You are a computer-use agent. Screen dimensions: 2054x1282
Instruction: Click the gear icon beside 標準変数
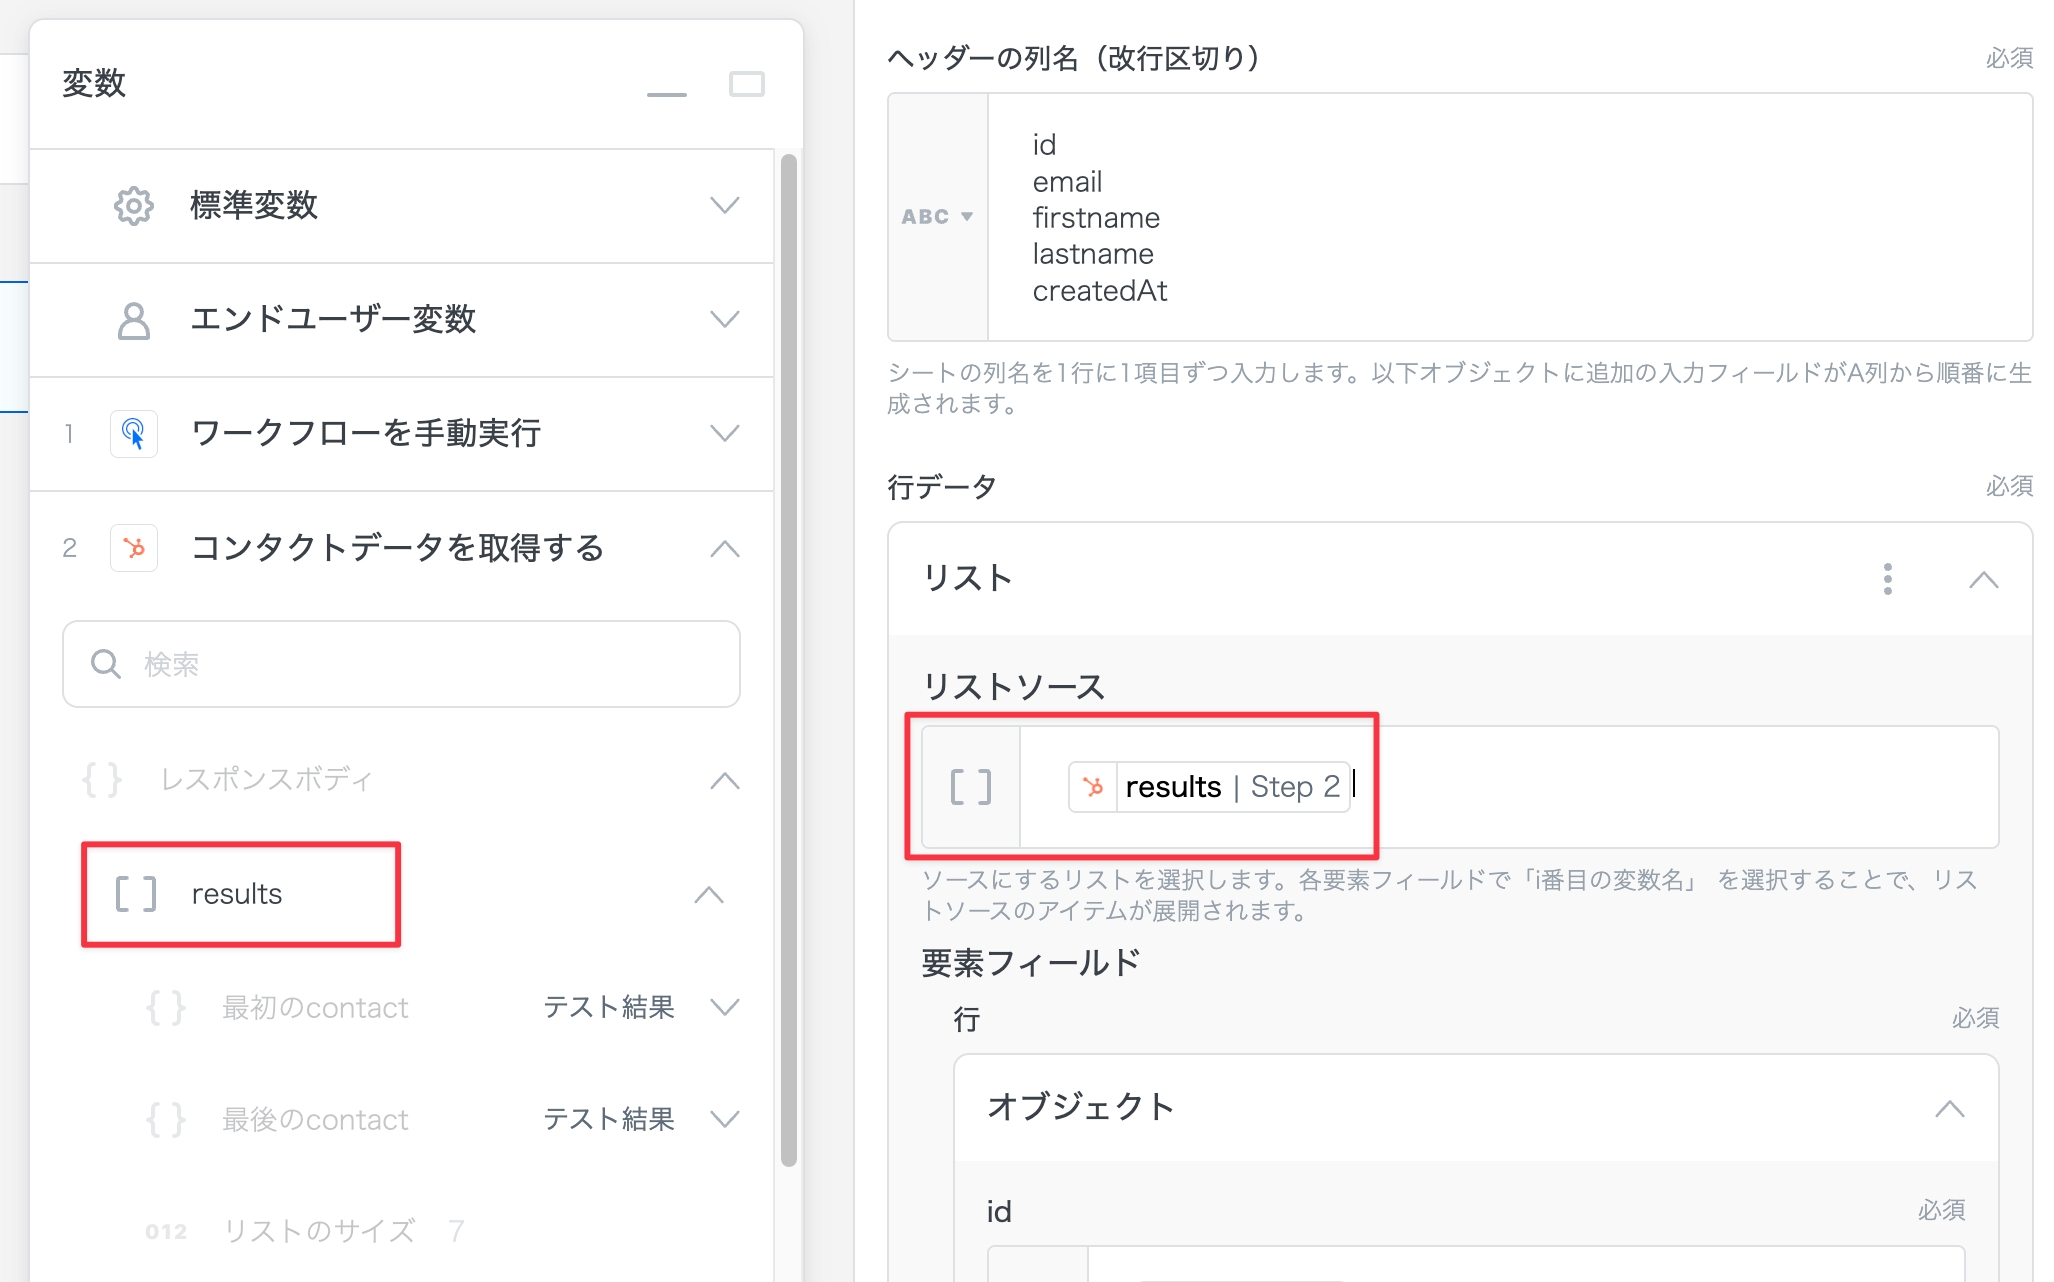pos(133,206)
